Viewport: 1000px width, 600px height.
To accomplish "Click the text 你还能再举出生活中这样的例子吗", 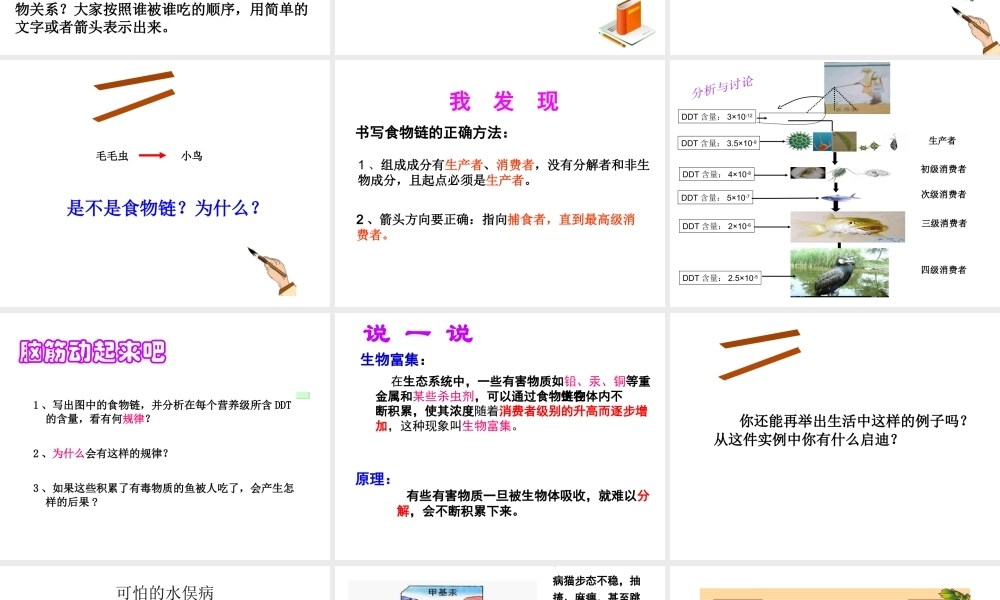I will coord(853,421).
